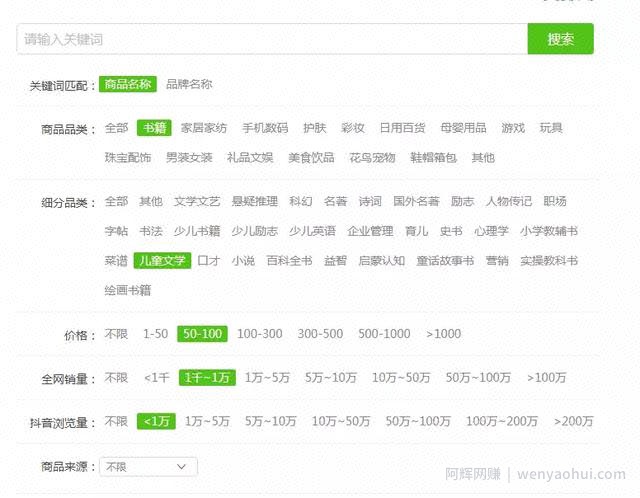The image size is (640, 498).
Task: Select the 科幻 subcategory
Action: coord(301,201)
